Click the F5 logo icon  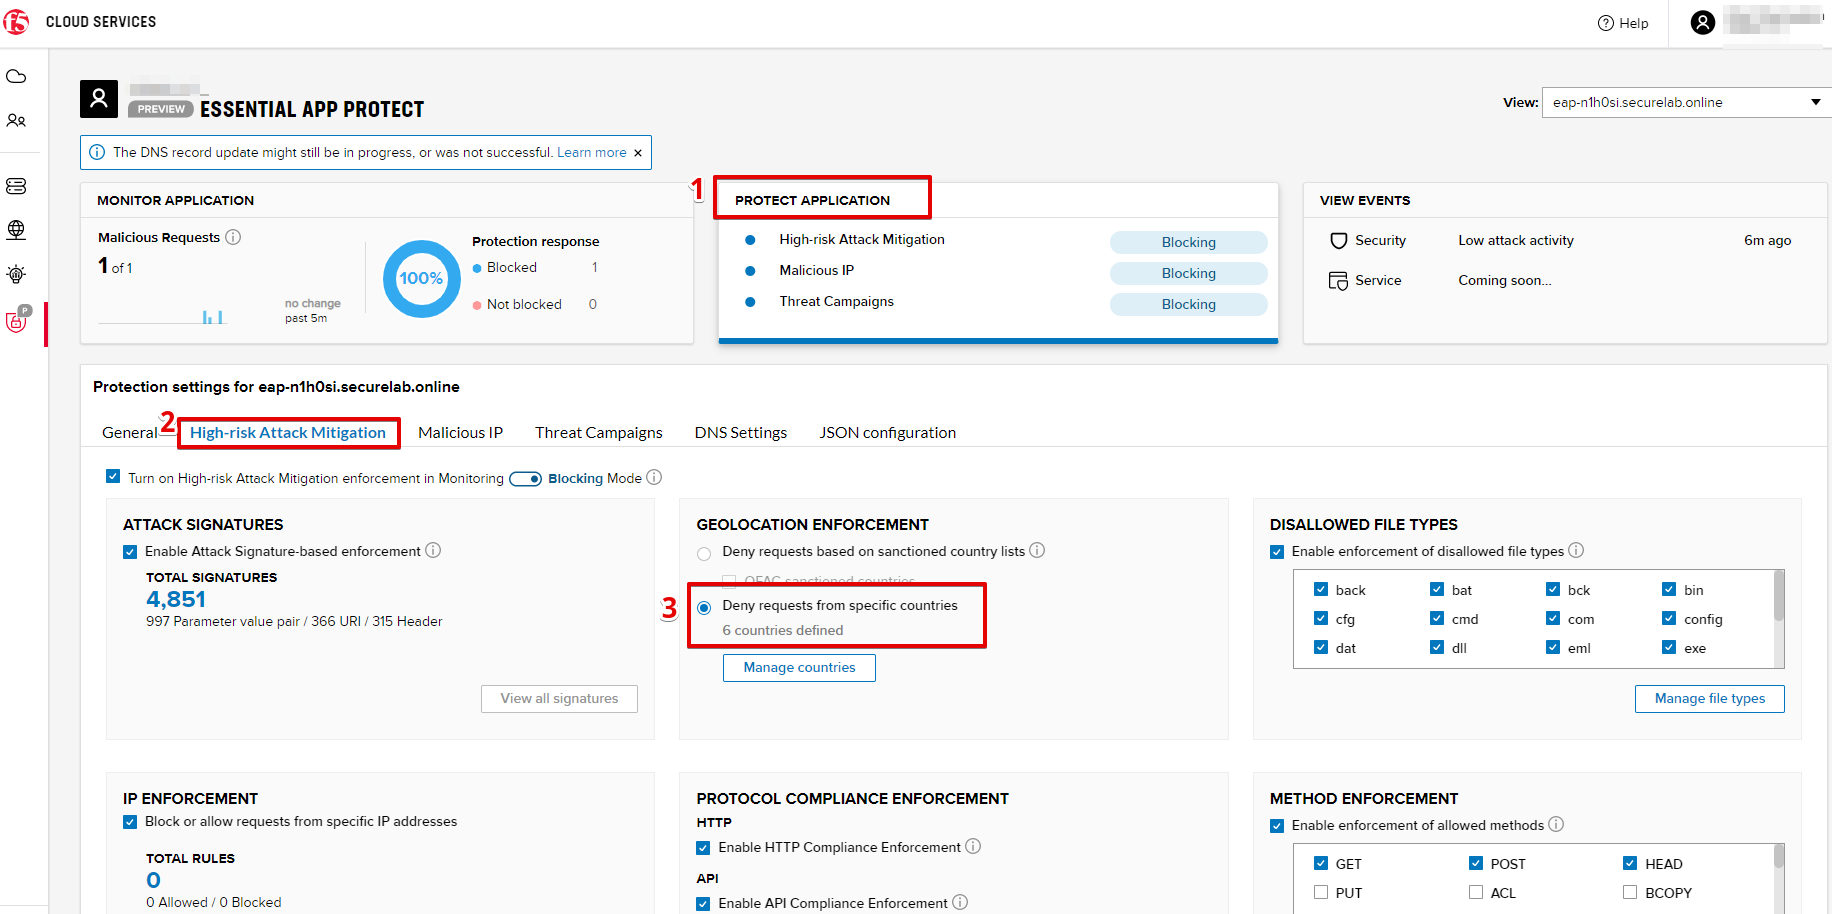coord(16,21)
